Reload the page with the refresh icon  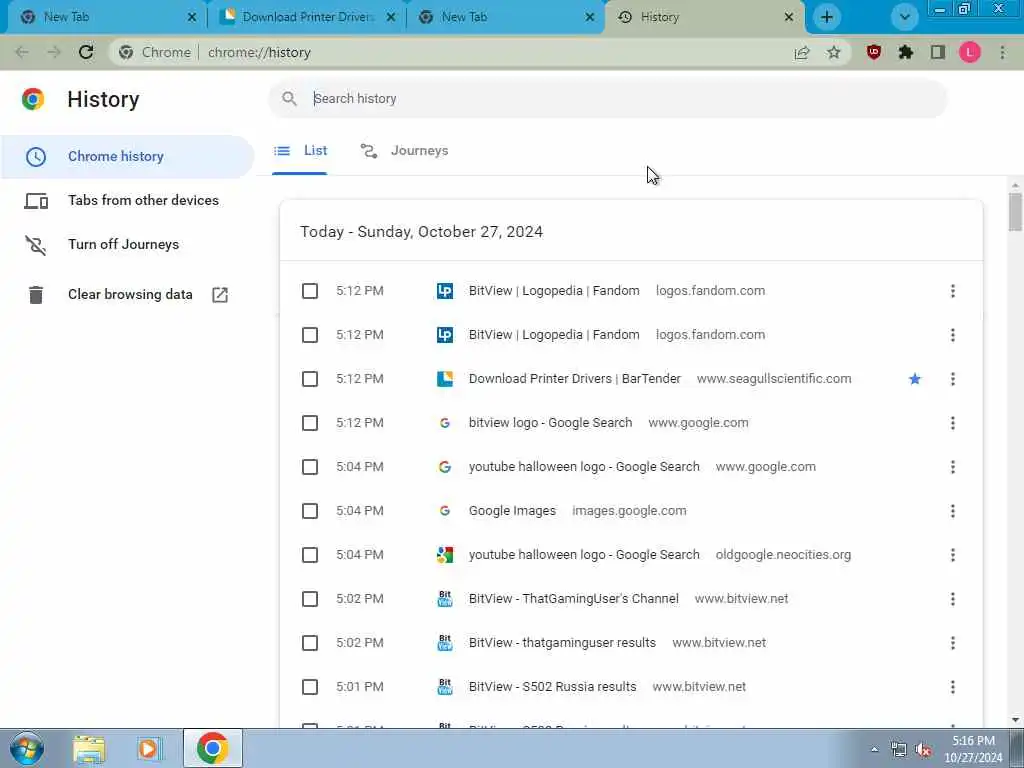[x=86, y=52]
